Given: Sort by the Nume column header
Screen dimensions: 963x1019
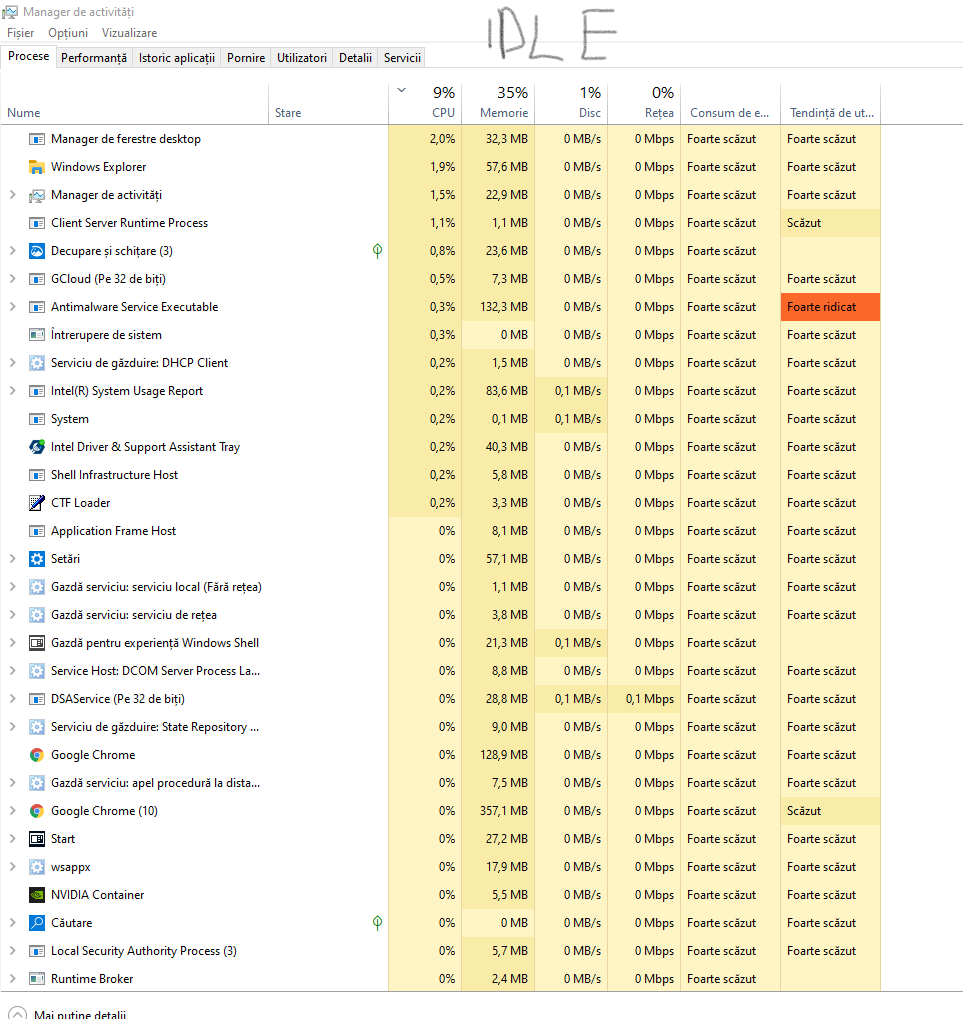Looking at the screenshot, I should [x=135, y=103].
